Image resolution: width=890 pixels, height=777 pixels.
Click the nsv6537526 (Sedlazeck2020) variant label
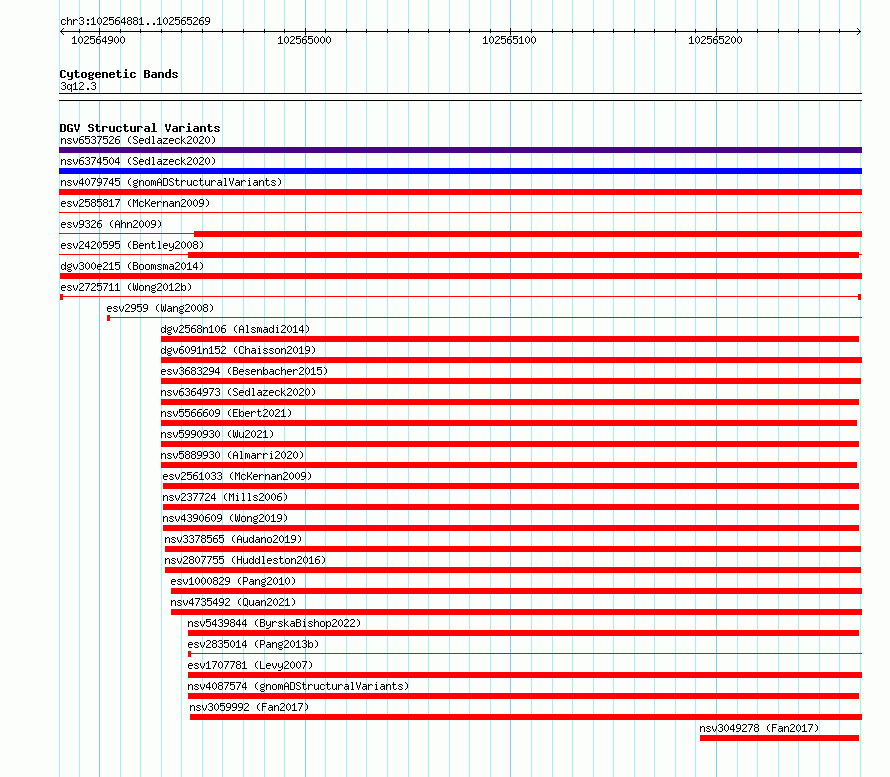[x=138, y=140]
